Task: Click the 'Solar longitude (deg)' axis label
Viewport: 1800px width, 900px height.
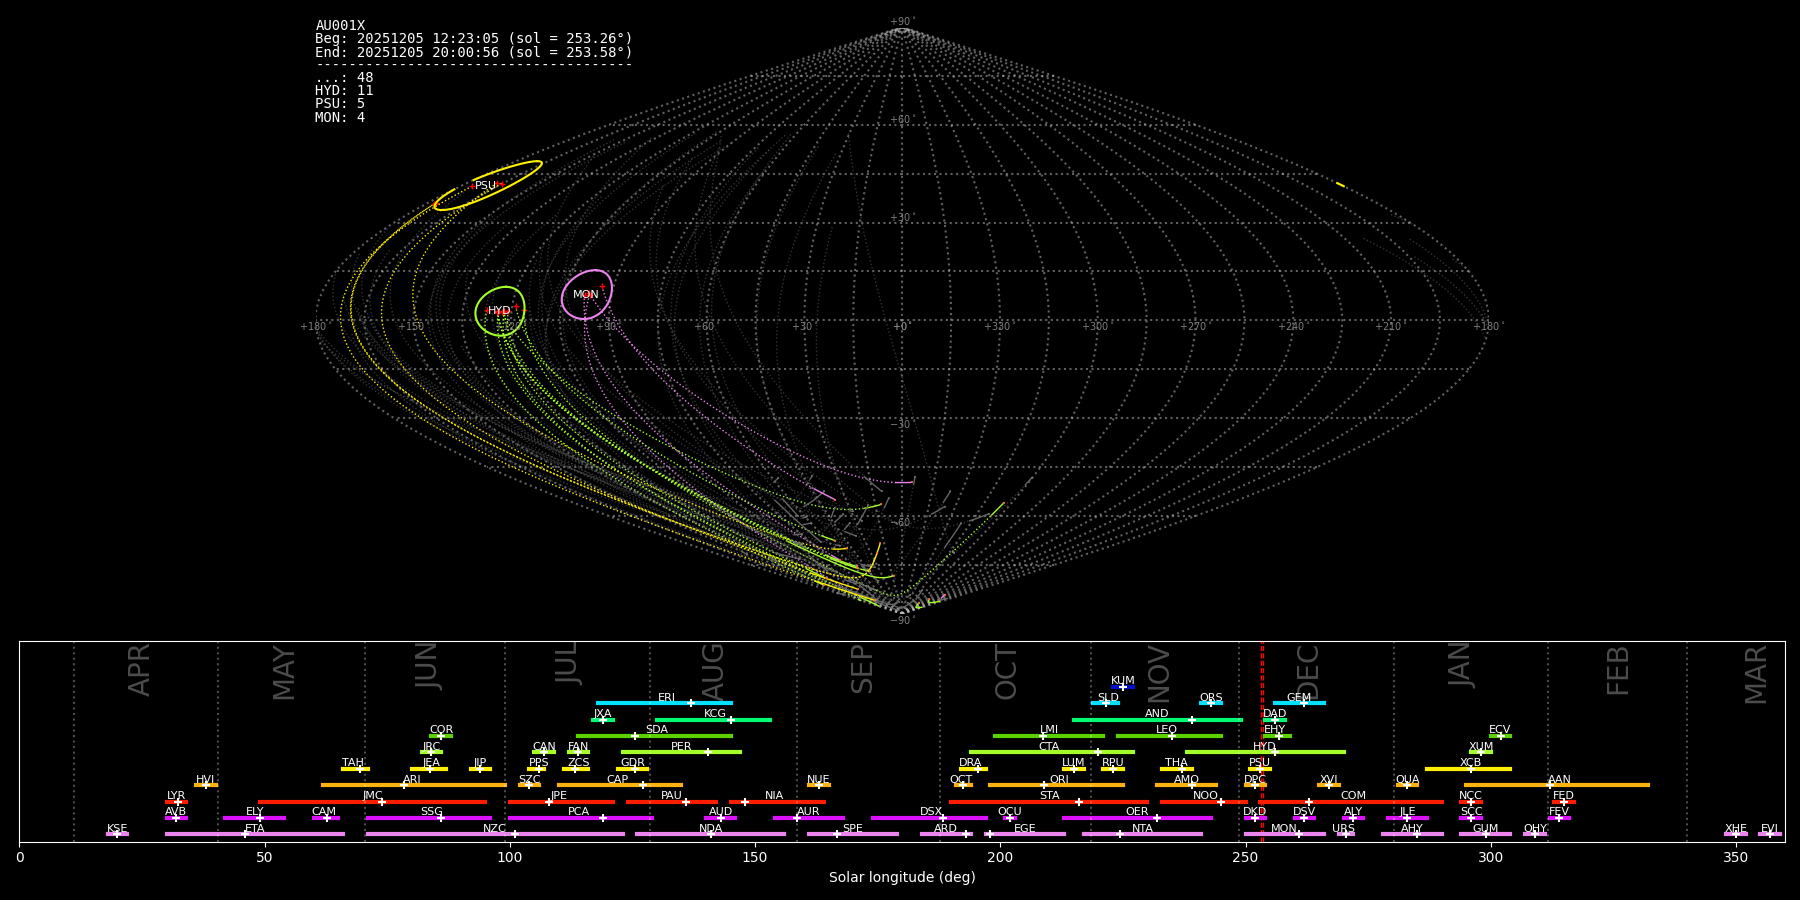Action: point(902,878)
